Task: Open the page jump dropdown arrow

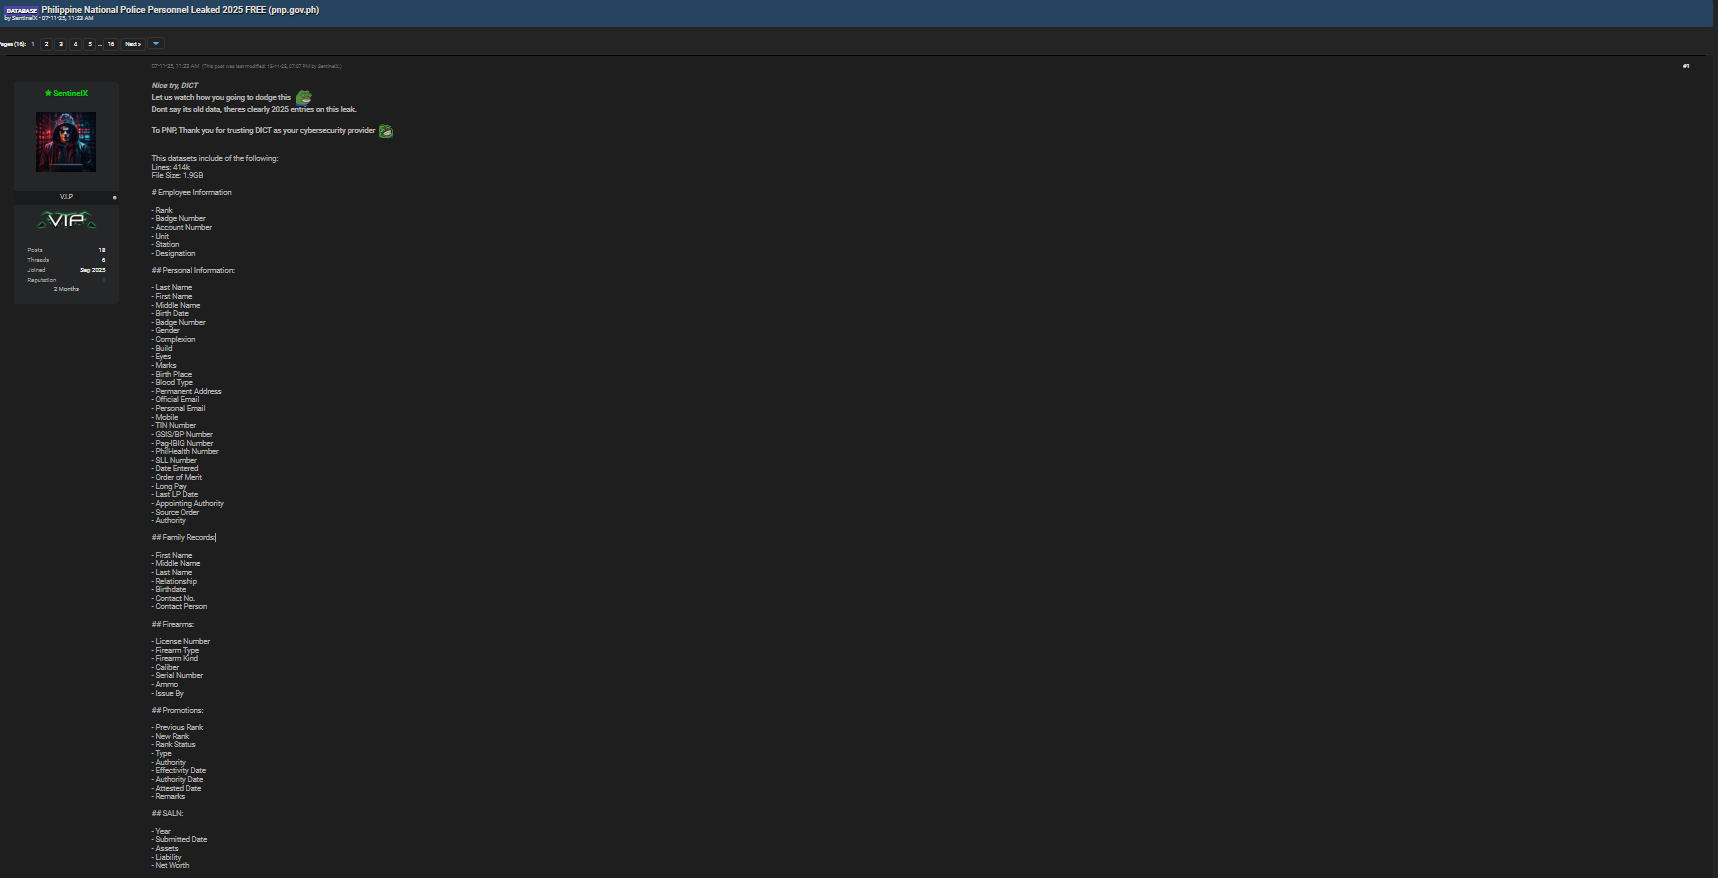Action: pos(156,44)
